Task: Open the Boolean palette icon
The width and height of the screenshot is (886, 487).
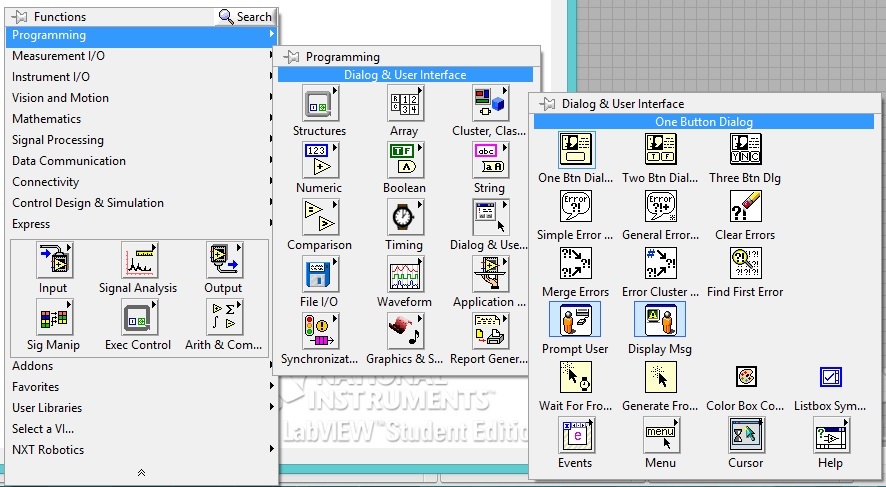Action: (405, 160)
